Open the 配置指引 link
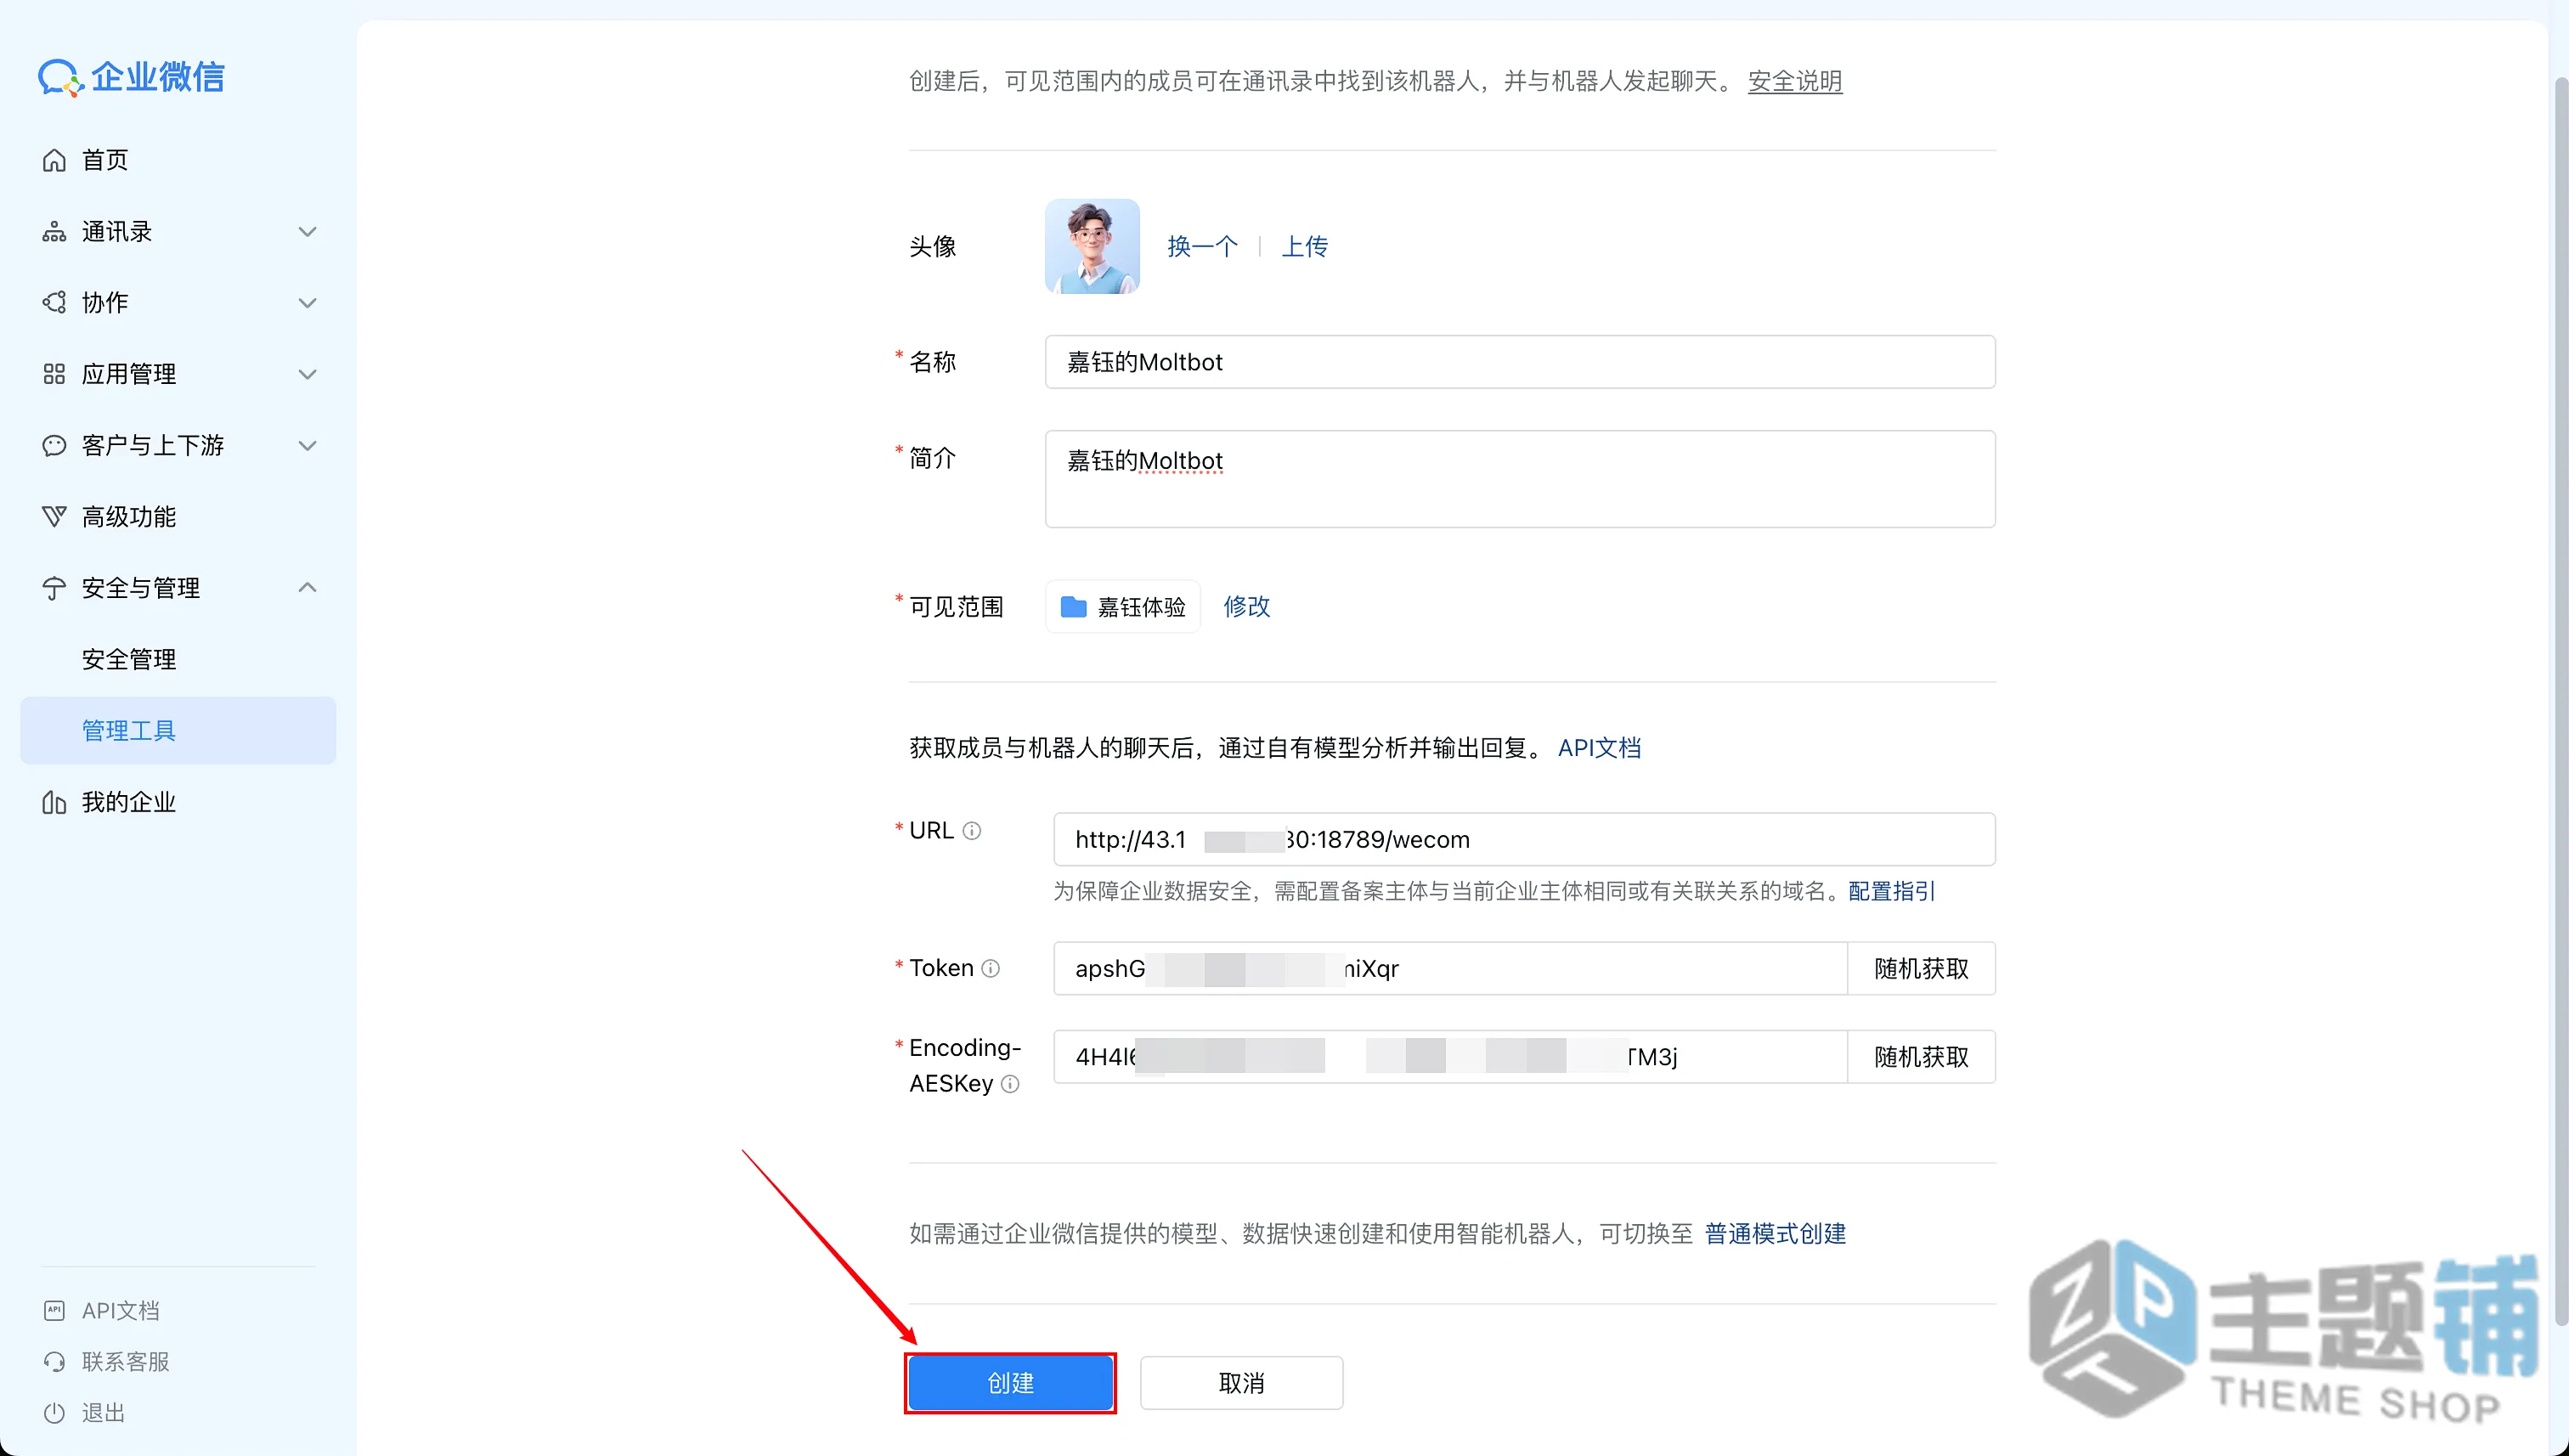Screen dimensions: 2569x1456 [1892, 891]
